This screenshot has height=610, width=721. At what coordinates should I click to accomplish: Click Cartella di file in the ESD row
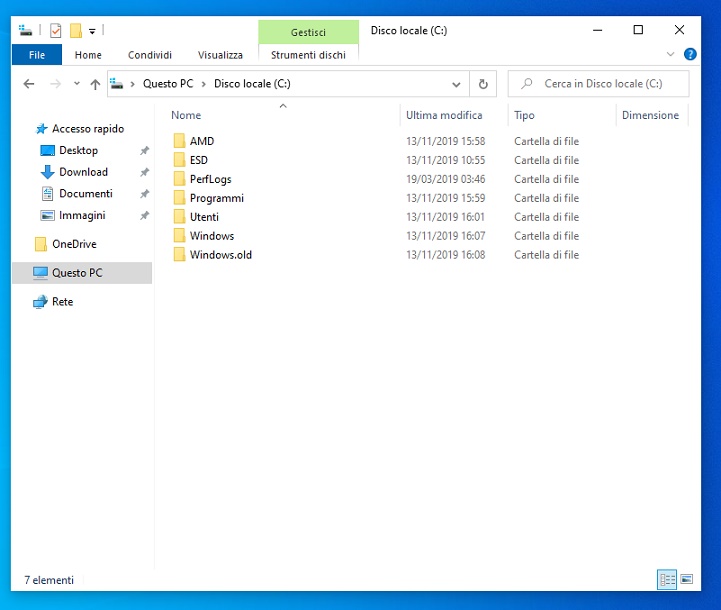[x=546, y=160]
